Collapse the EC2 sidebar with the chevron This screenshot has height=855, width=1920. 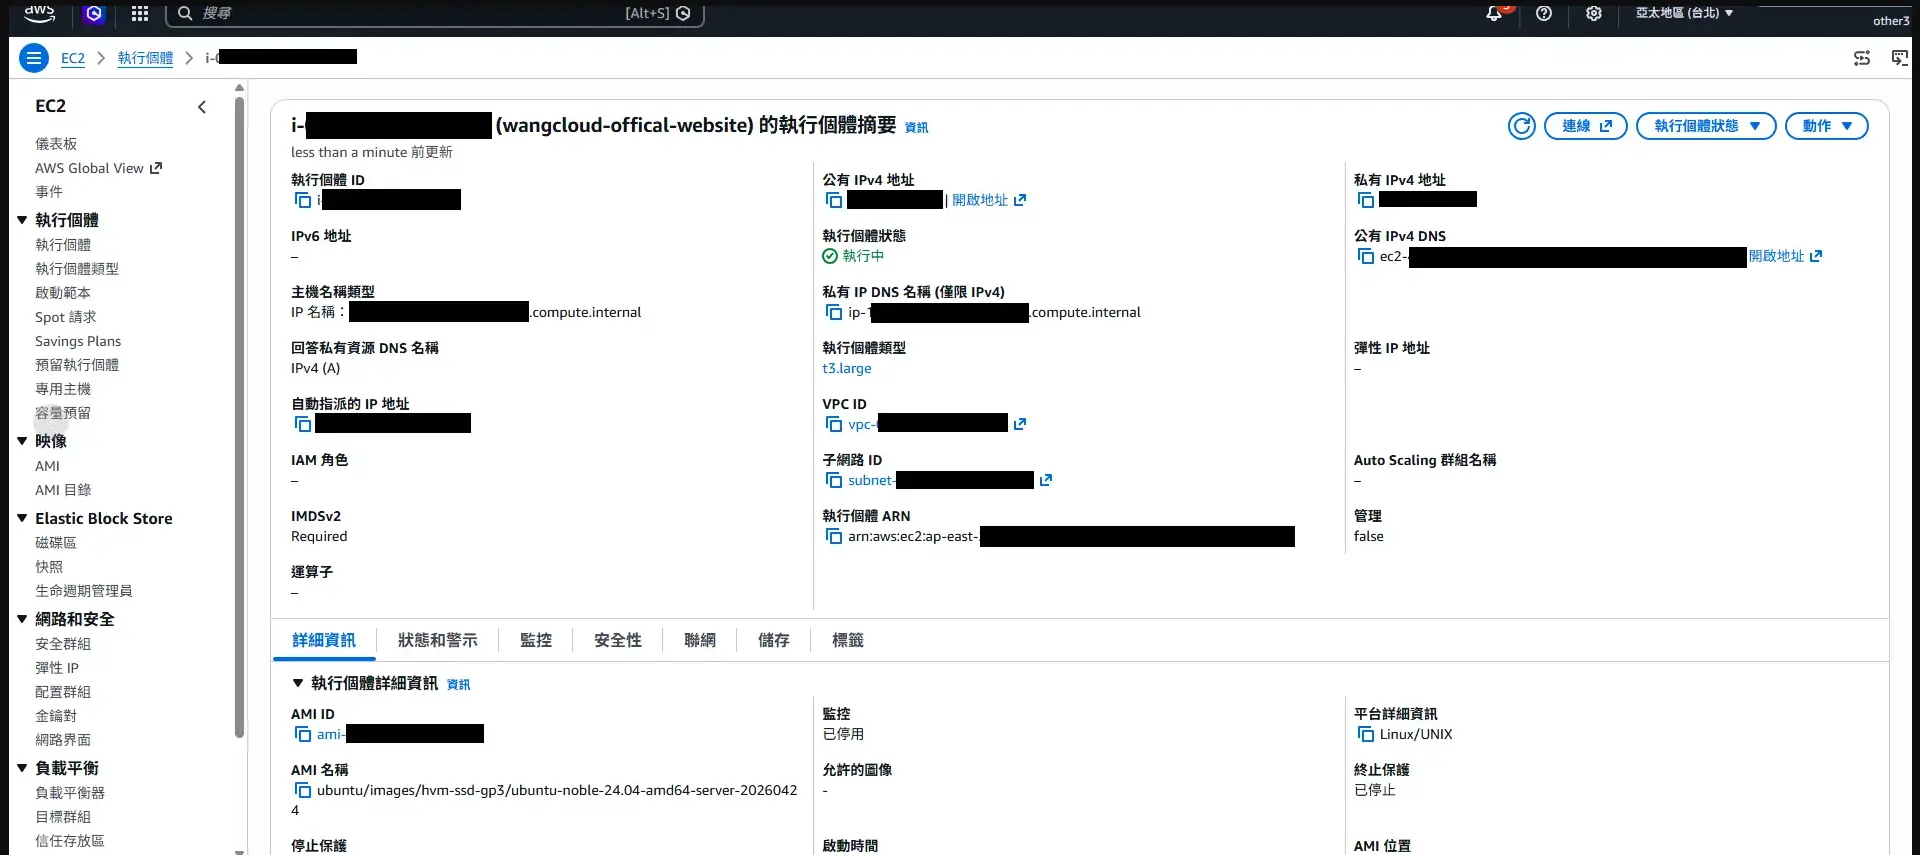(x=202, y=107)
